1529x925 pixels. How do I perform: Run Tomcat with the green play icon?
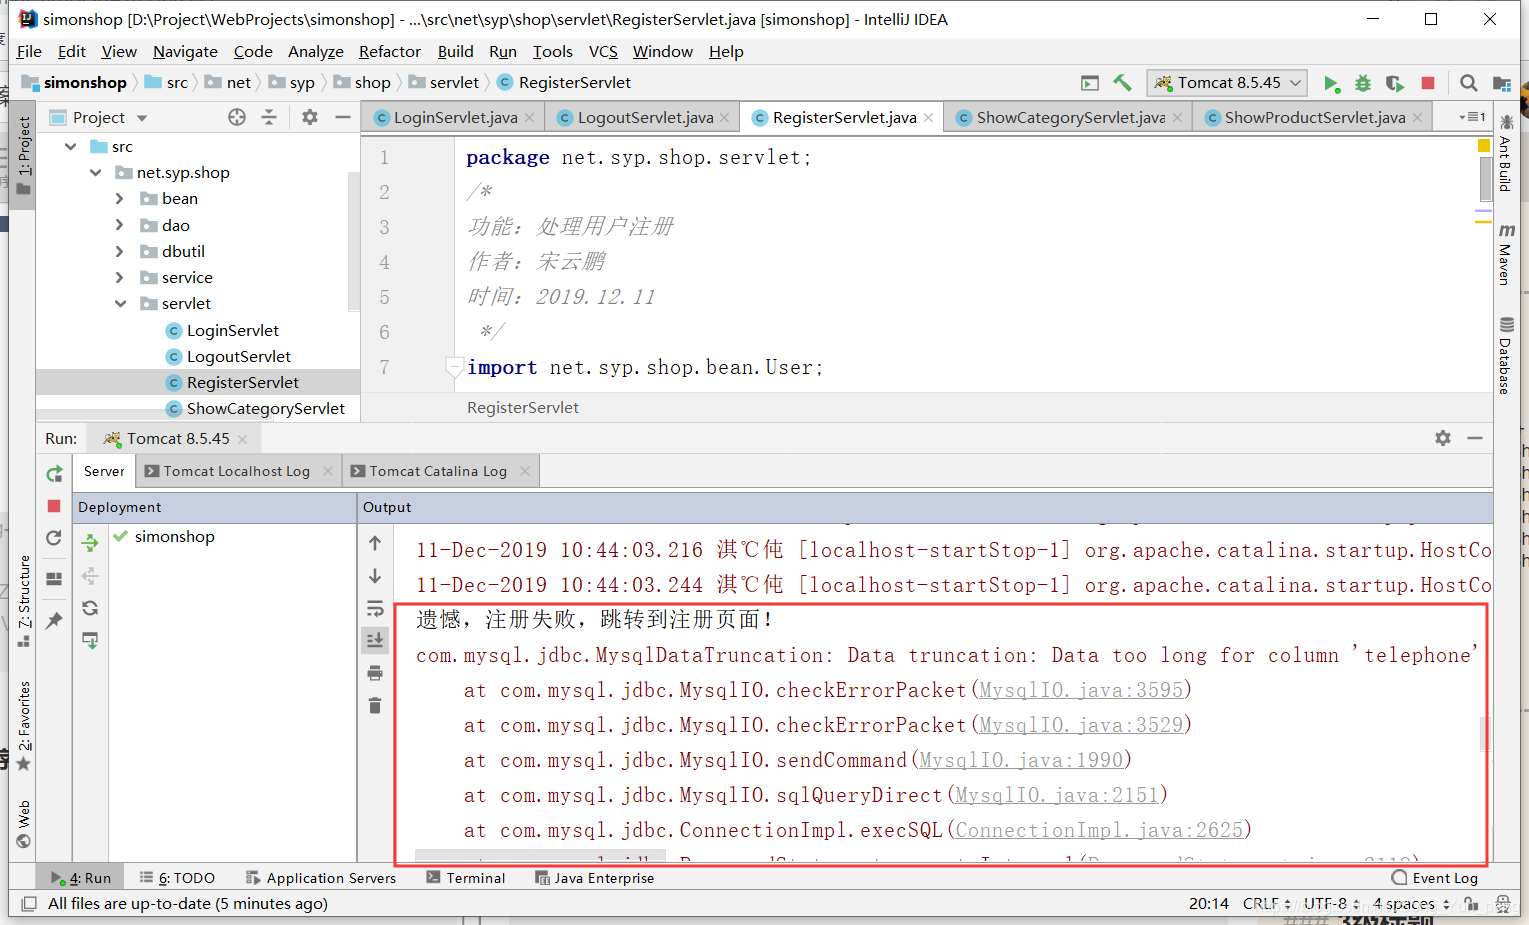[1331, 83]
